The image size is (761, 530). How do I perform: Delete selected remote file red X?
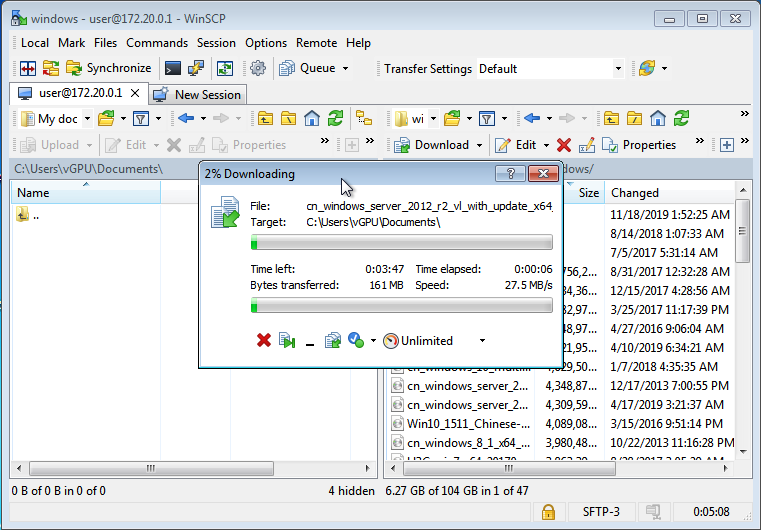564,145
